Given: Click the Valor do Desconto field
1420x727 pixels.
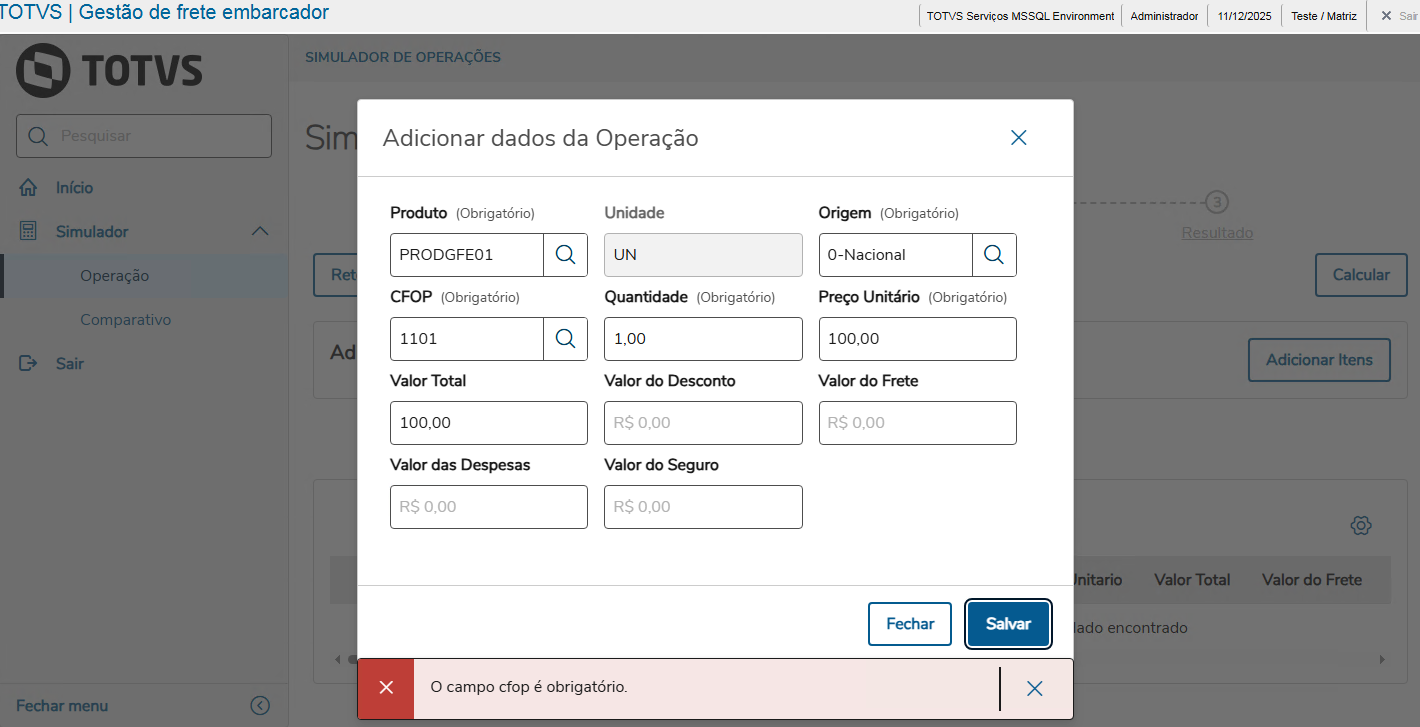Looking at the screenshot, I should (x=703, y=423).
